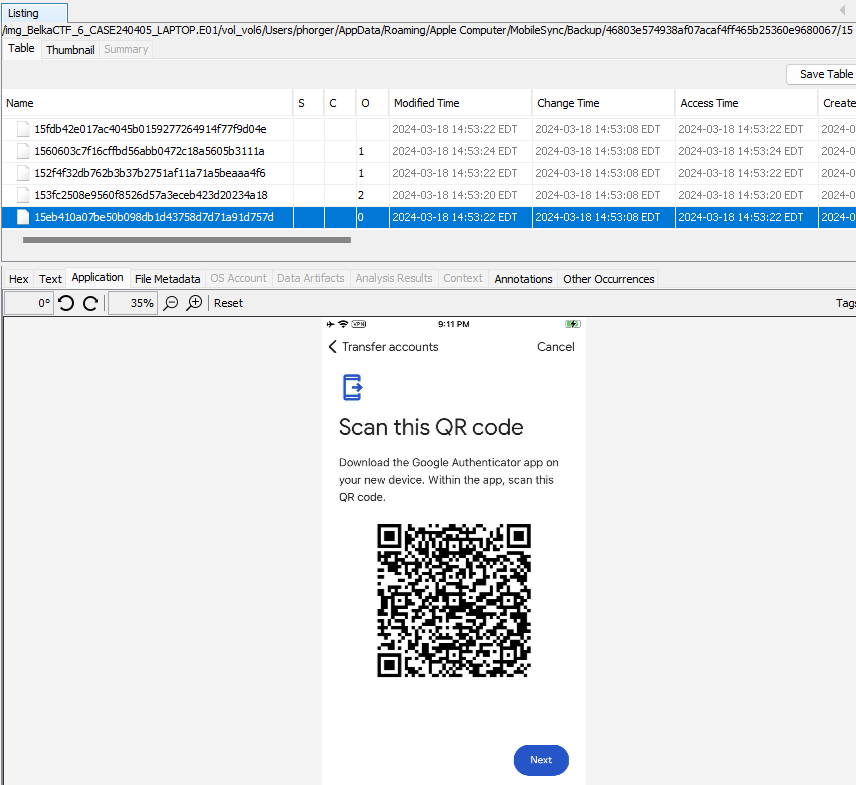Screen dimensions: 856x785
Task: Select file icon of 1560603c7f16 entry
Action: 23,151
